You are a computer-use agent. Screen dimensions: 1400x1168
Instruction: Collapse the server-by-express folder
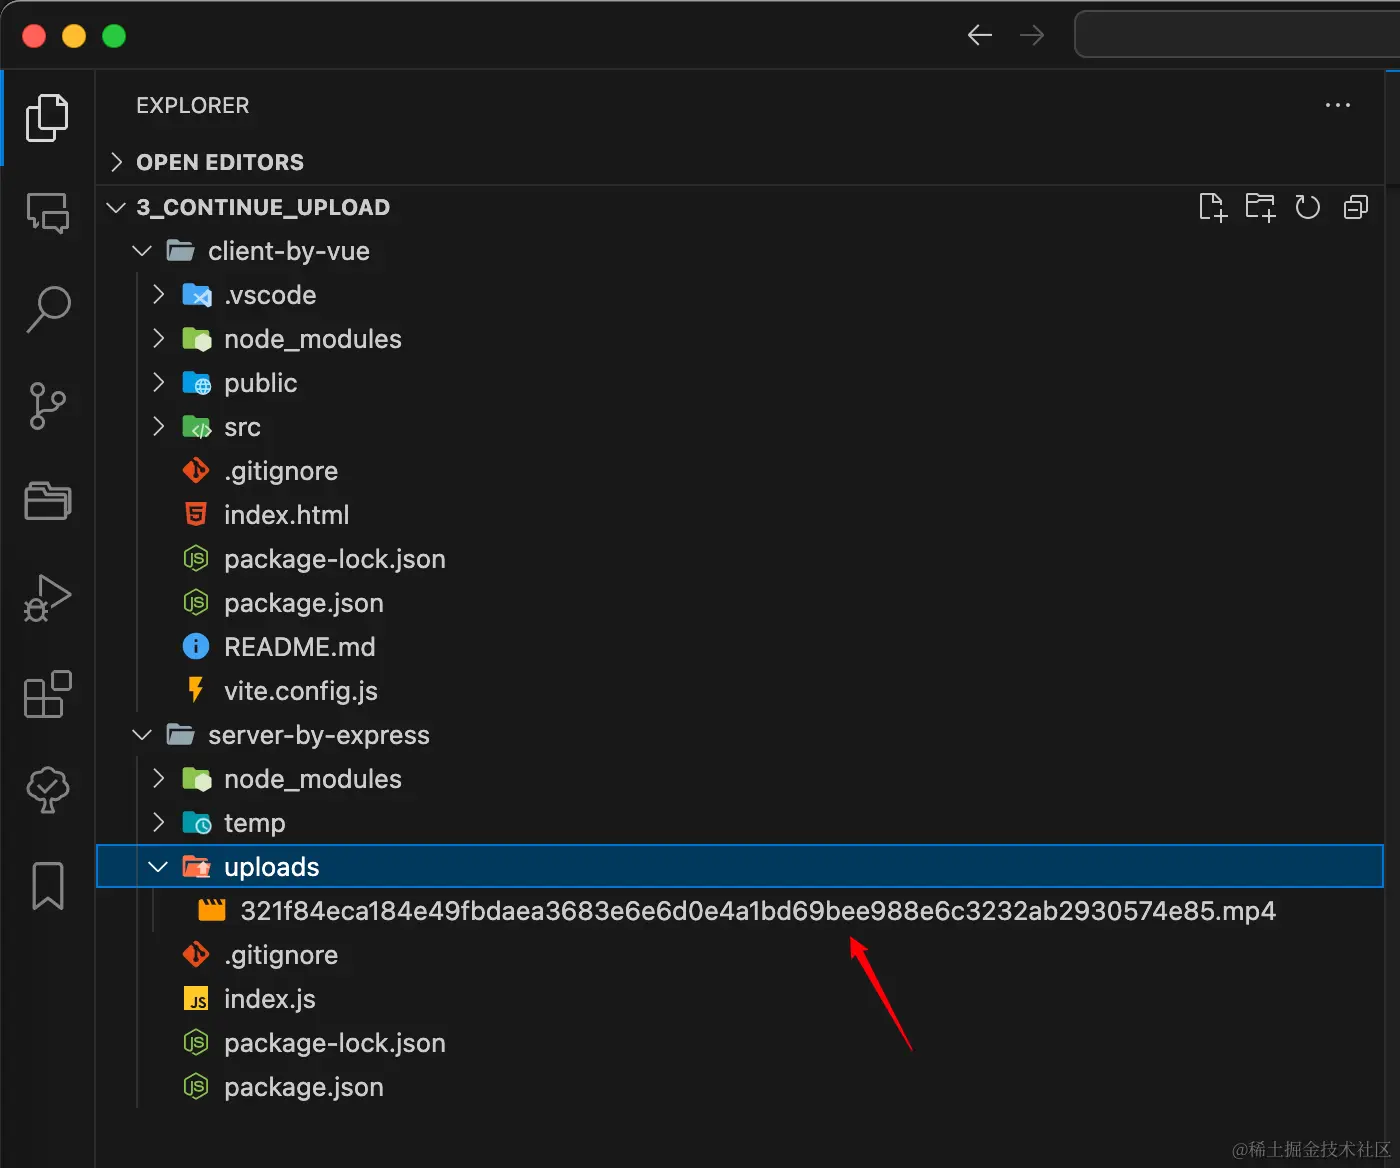tap(740, 735)
